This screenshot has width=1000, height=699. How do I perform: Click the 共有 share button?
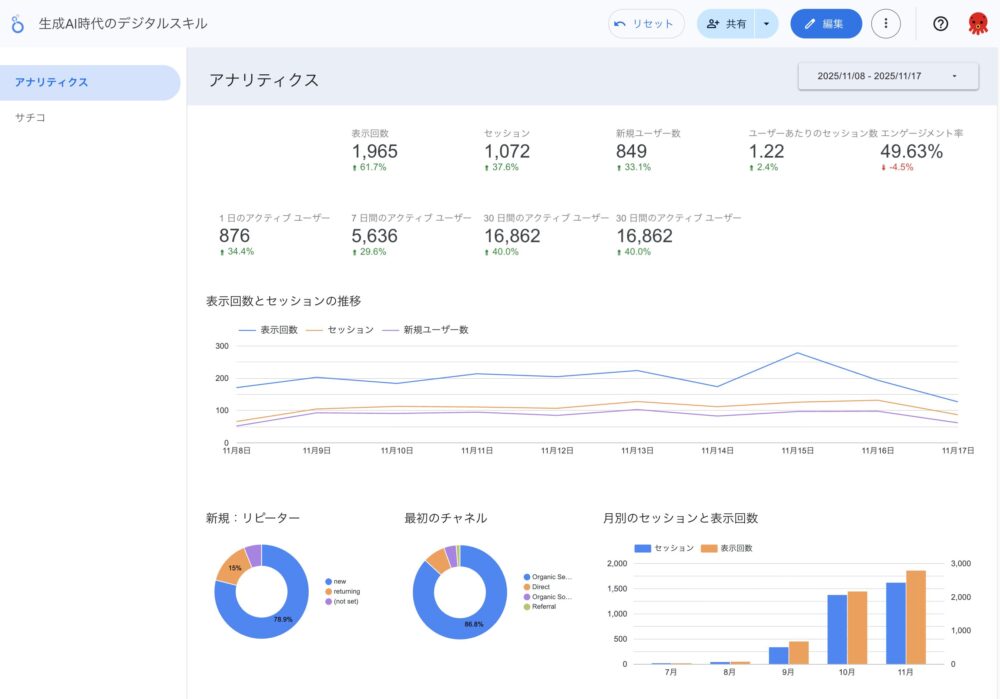pos(726,24)
